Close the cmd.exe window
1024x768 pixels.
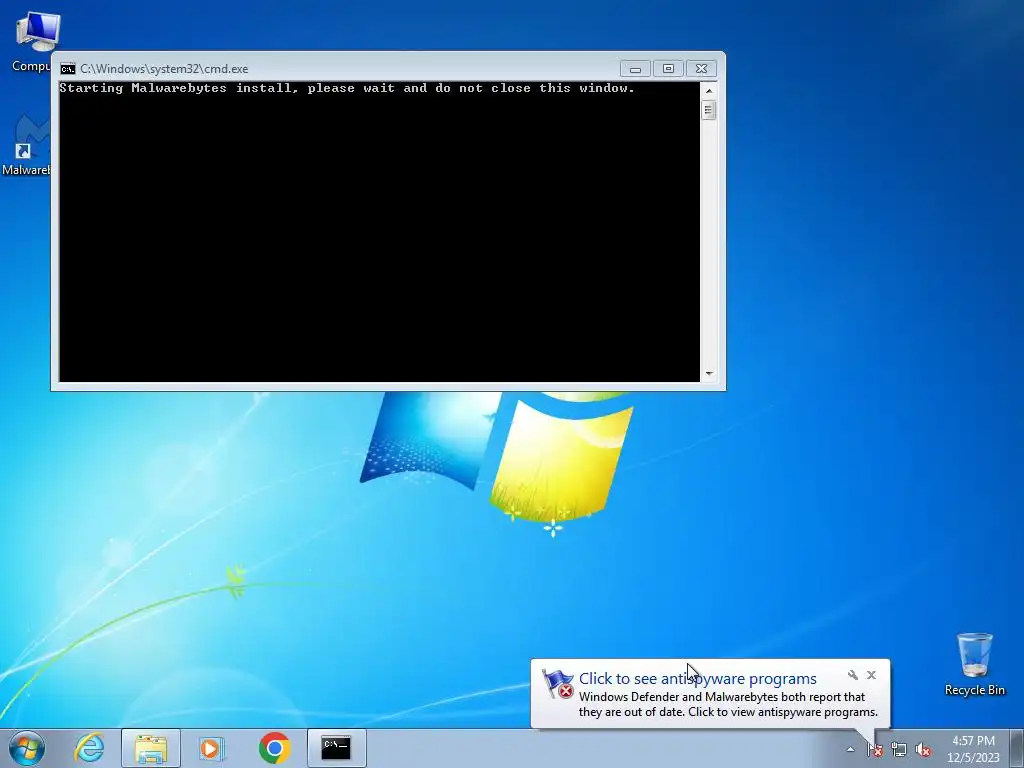(701, 69)
